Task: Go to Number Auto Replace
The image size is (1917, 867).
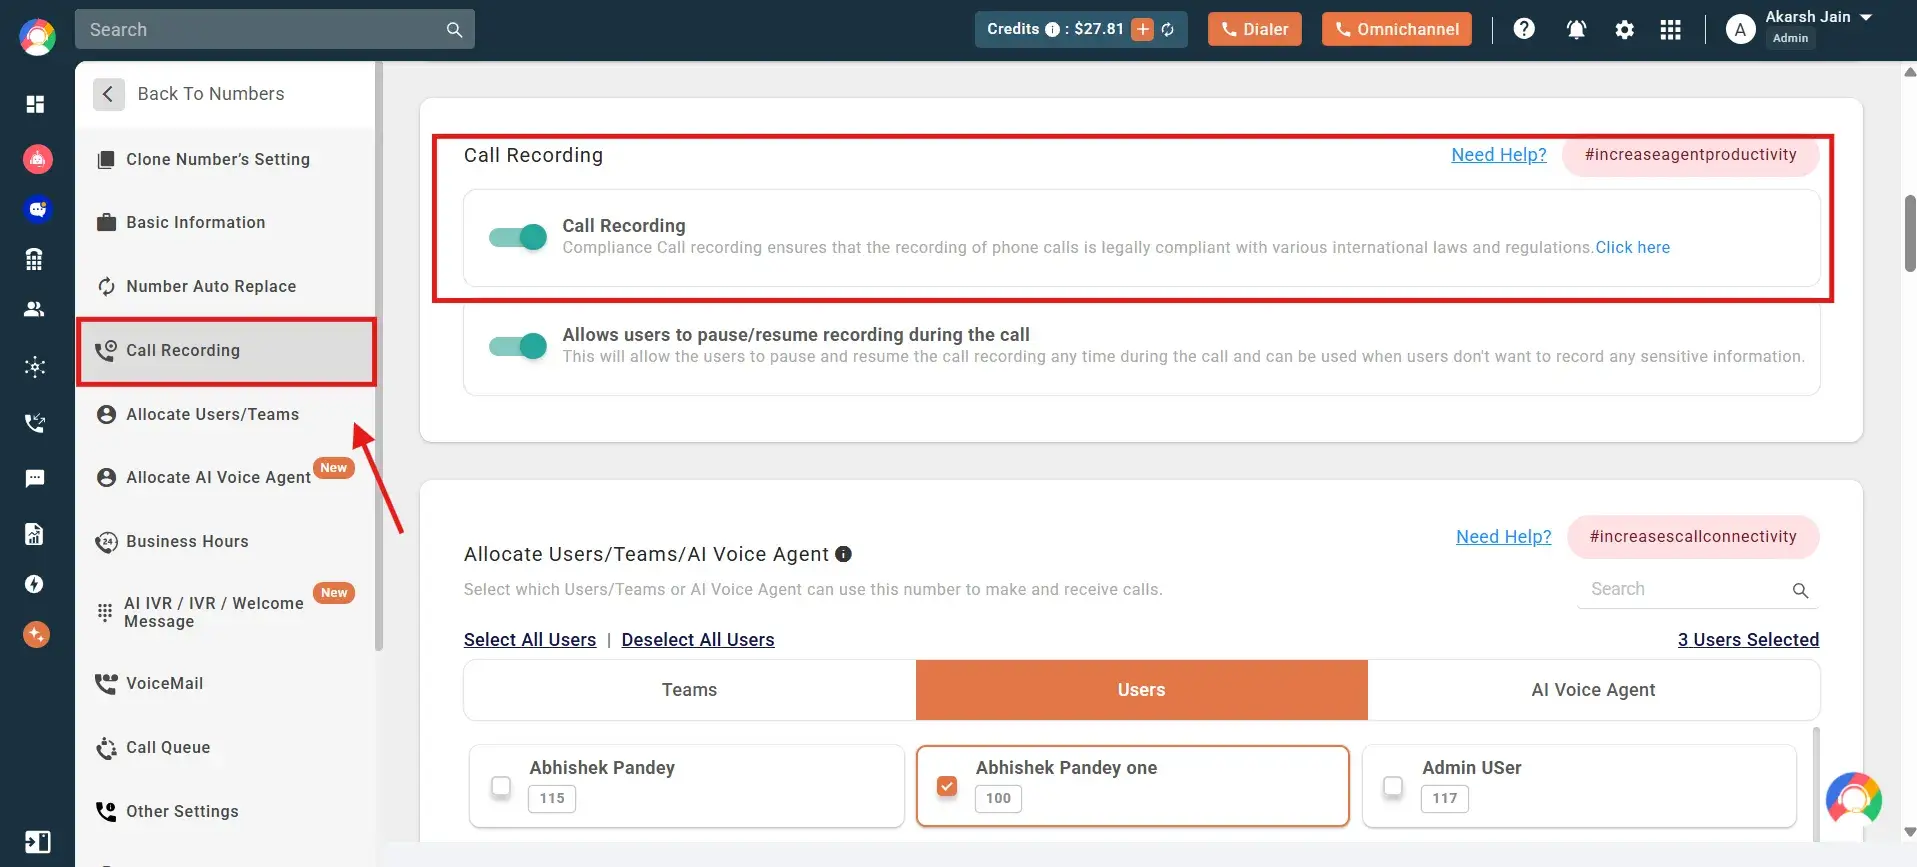Action: 226,287
